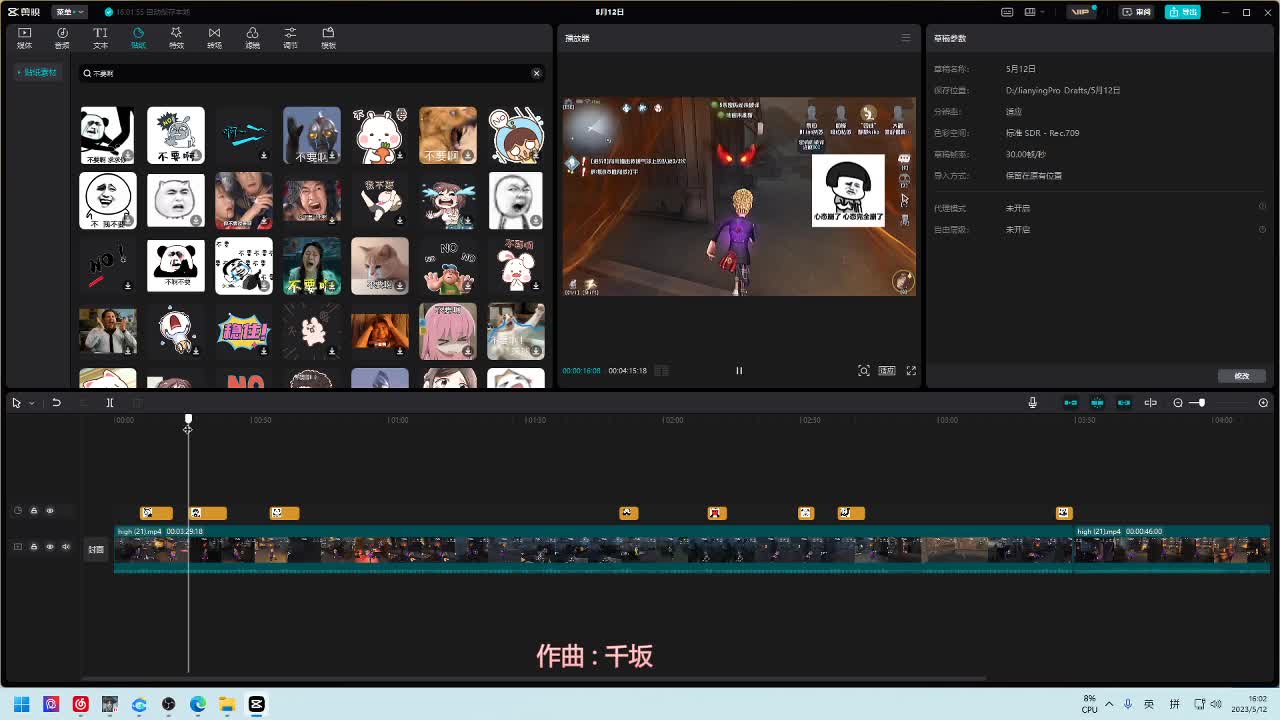
Task: Lock the sticker track
Action: coord(34,511)
